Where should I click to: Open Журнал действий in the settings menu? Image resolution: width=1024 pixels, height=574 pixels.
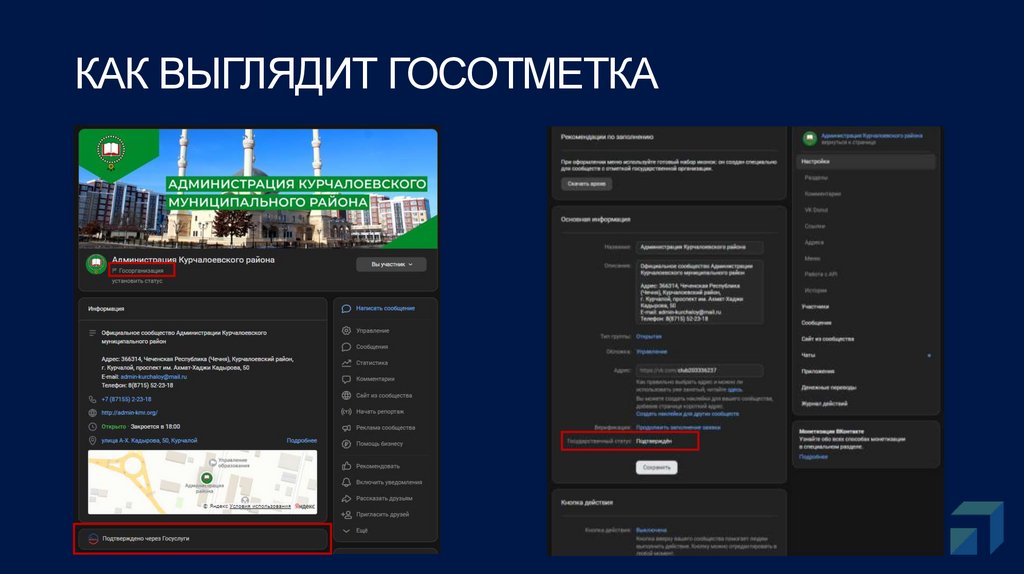824,403
